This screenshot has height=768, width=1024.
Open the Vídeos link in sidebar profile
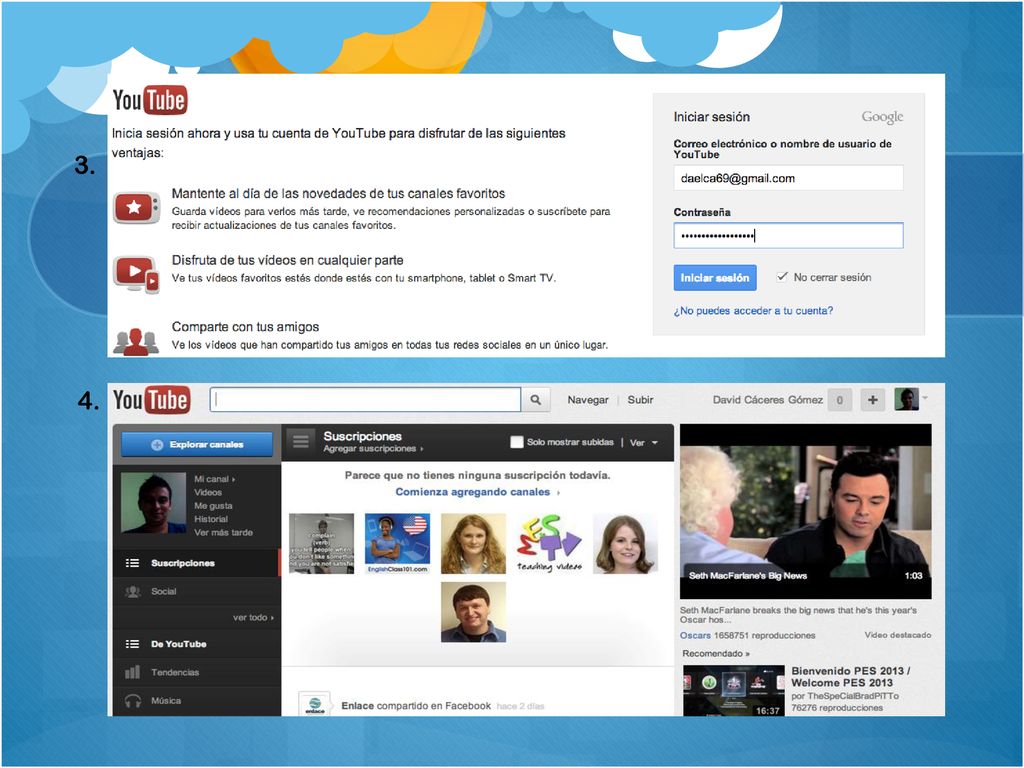click(208, 492)
